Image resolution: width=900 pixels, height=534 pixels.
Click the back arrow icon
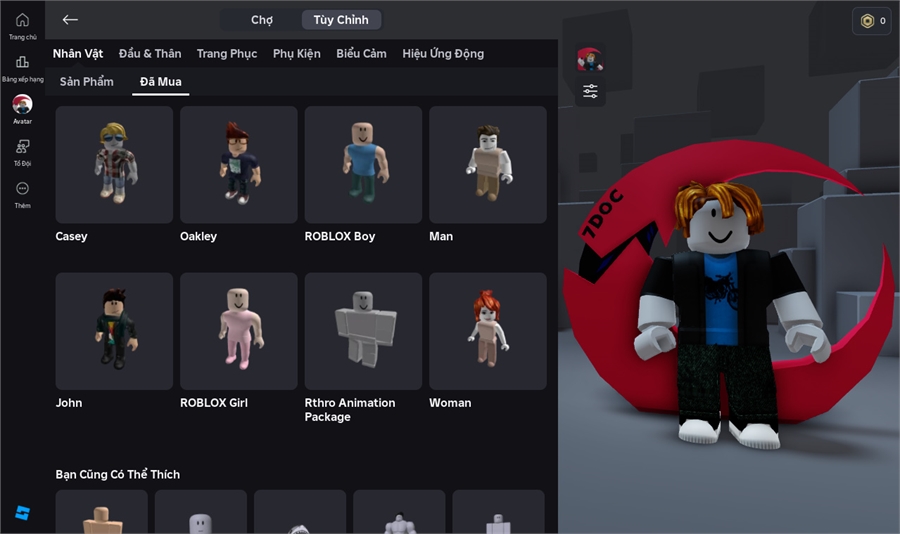pyautogui.click(x=70, y=20)
